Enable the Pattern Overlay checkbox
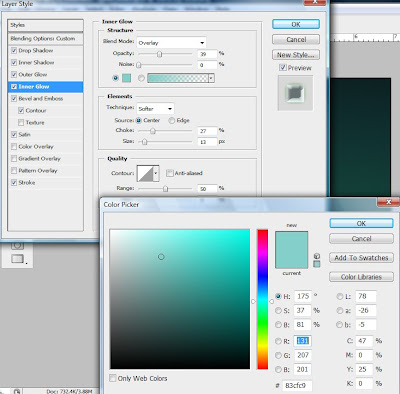The image size is (400, 394). [14, 171]
